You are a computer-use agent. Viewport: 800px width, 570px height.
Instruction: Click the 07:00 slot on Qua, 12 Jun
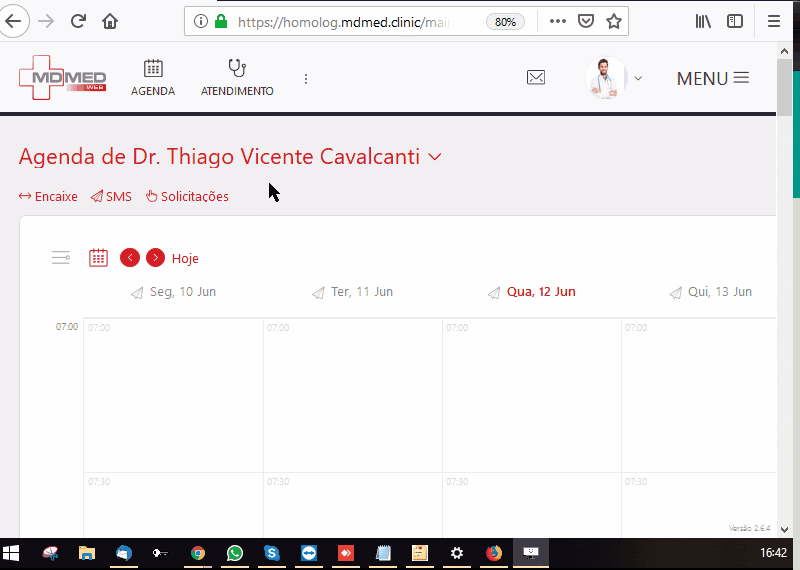click(532, 395)
